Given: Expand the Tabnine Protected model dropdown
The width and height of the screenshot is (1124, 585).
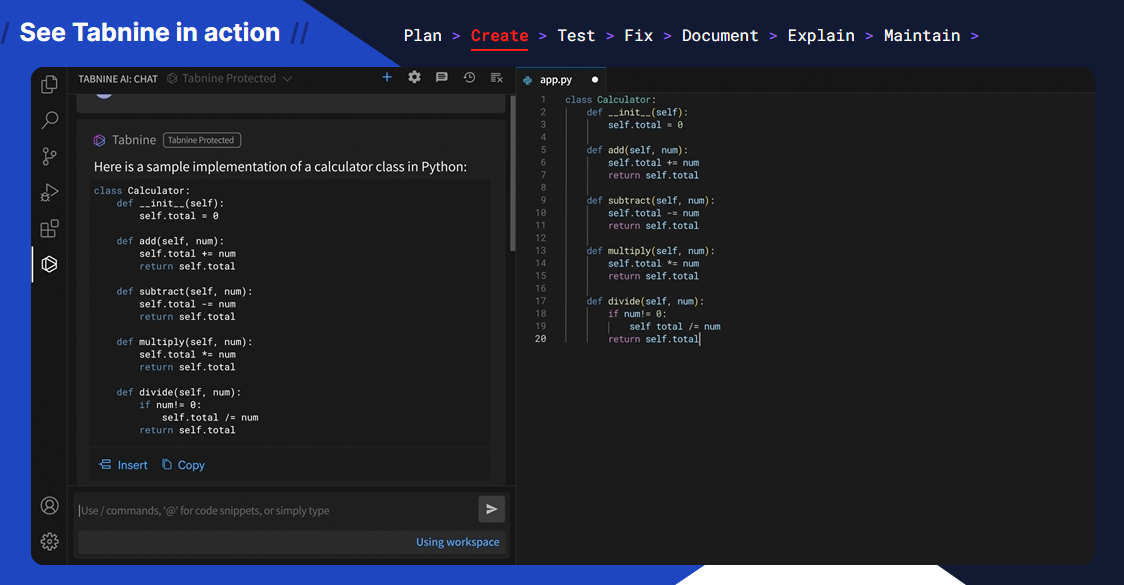Looking at the screenshot, I should pos(229,78).
